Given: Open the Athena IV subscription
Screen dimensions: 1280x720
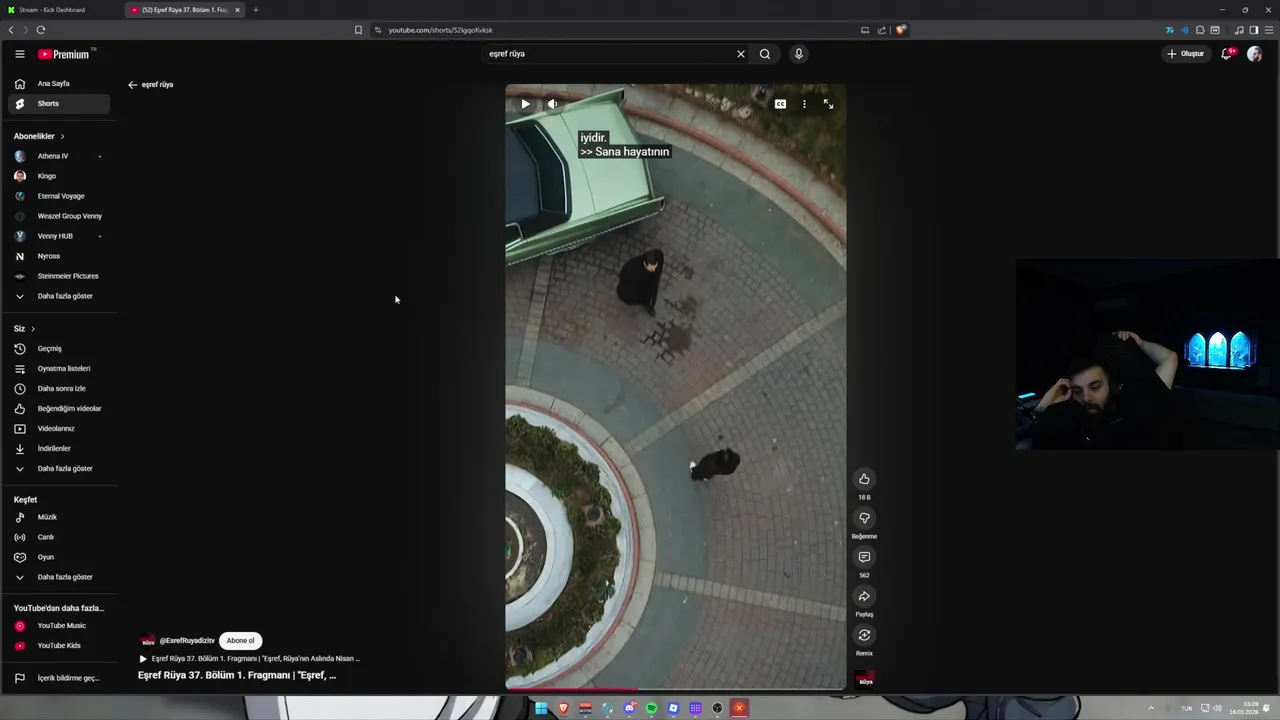Looking at the screenshot, I should click(60, 156).
